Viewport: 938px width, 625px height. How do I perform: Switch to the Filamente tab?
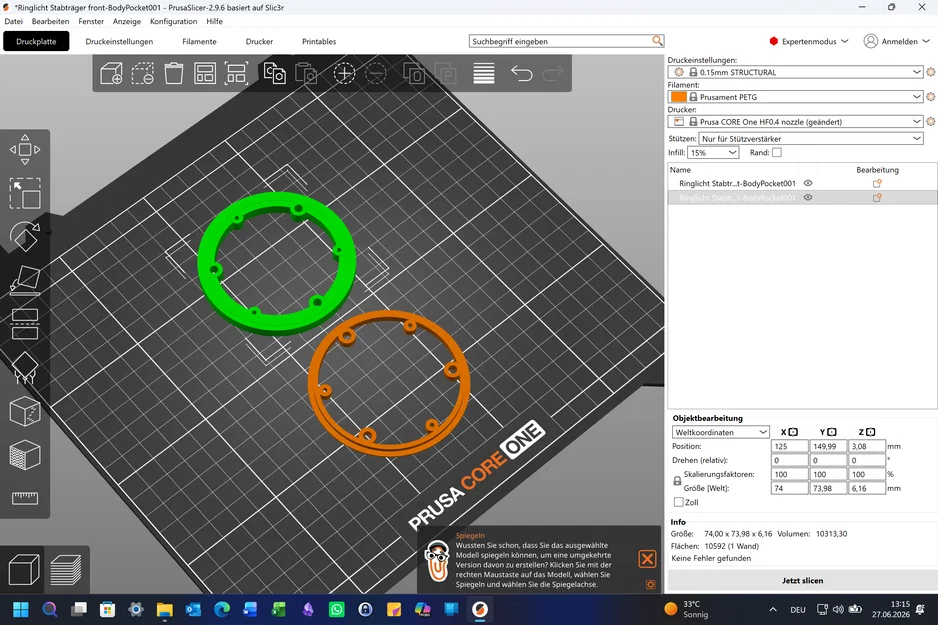[199, 41]
